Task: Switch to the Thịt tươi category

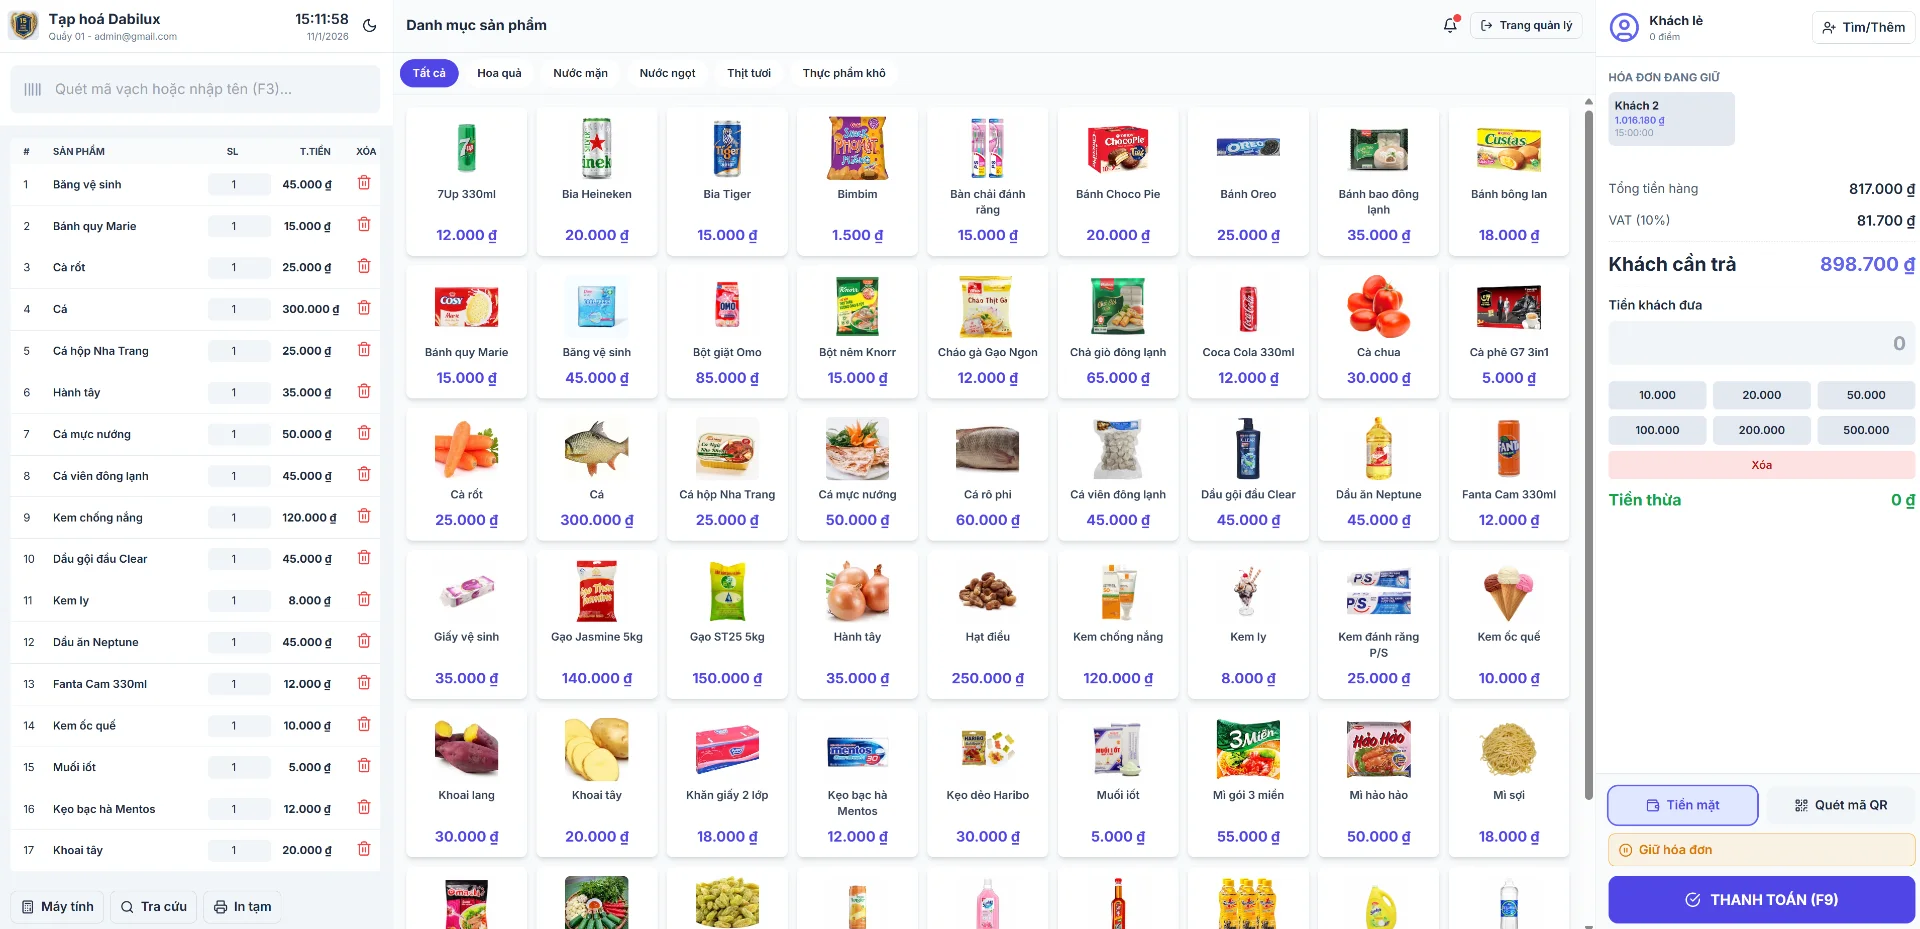Action: 749,73
